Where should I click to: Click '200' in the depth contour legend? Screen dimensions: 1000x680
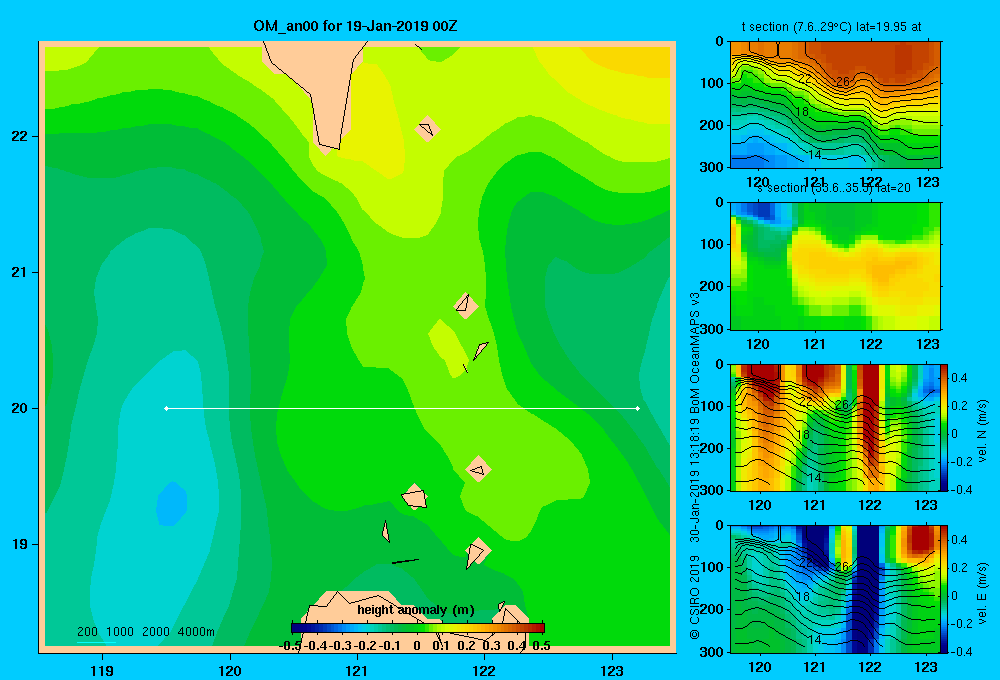[x=87, y=632]
